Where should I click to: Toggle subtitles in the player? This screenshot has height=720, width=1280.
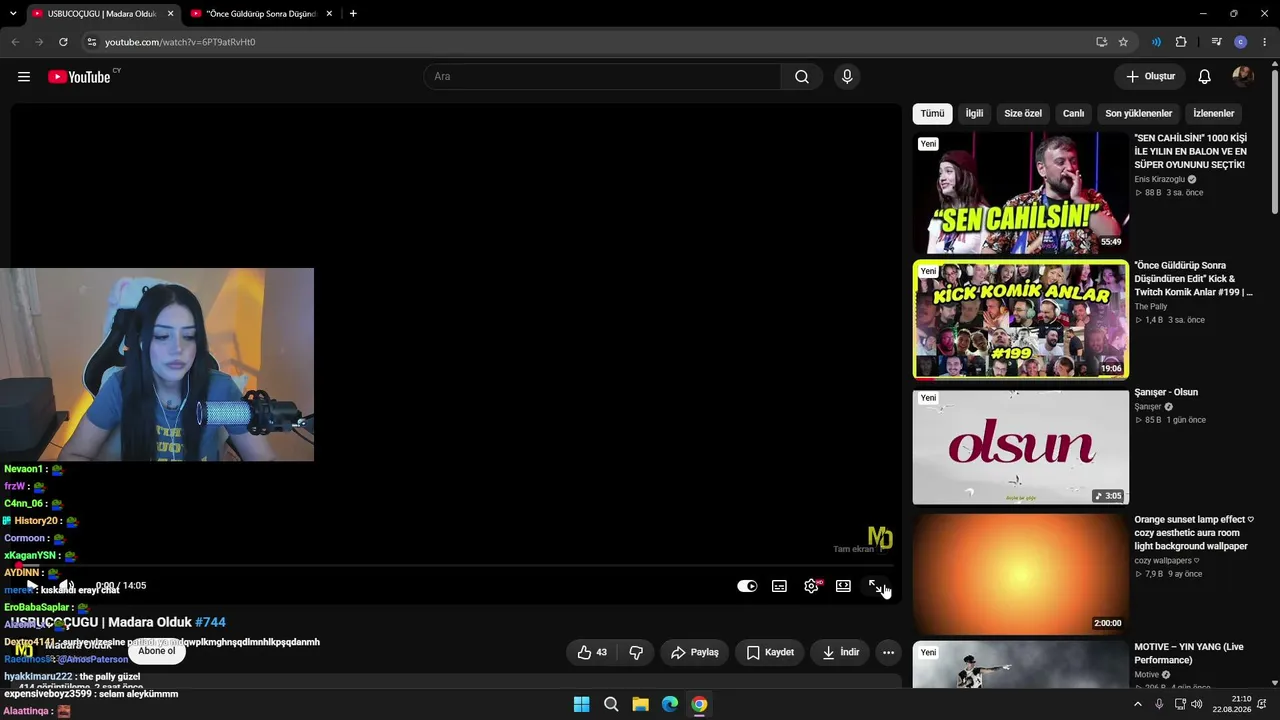click(x=779, y=586)
